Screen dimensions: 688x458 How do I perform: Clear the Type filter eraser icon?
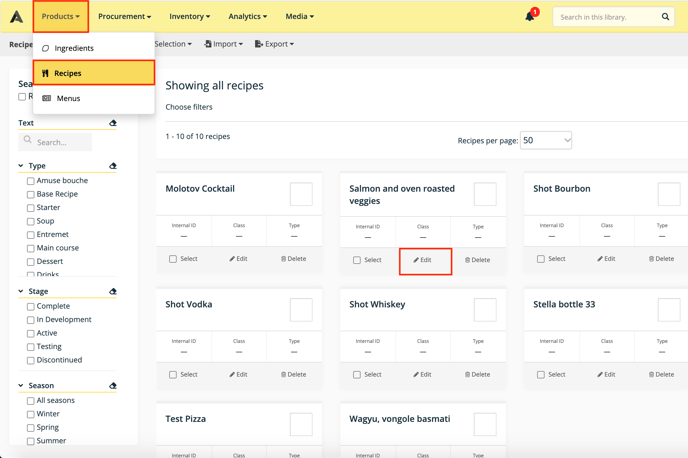point(113,166)
